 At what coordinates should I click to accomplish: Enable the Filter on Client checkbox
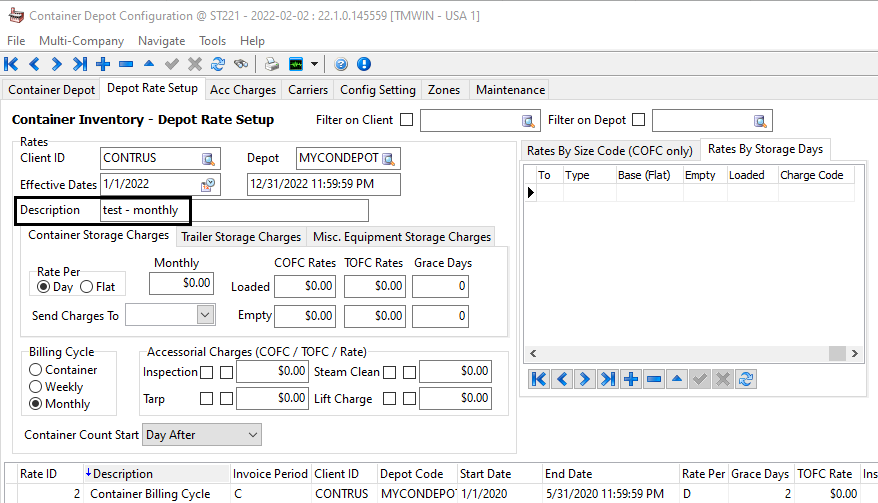406,120
